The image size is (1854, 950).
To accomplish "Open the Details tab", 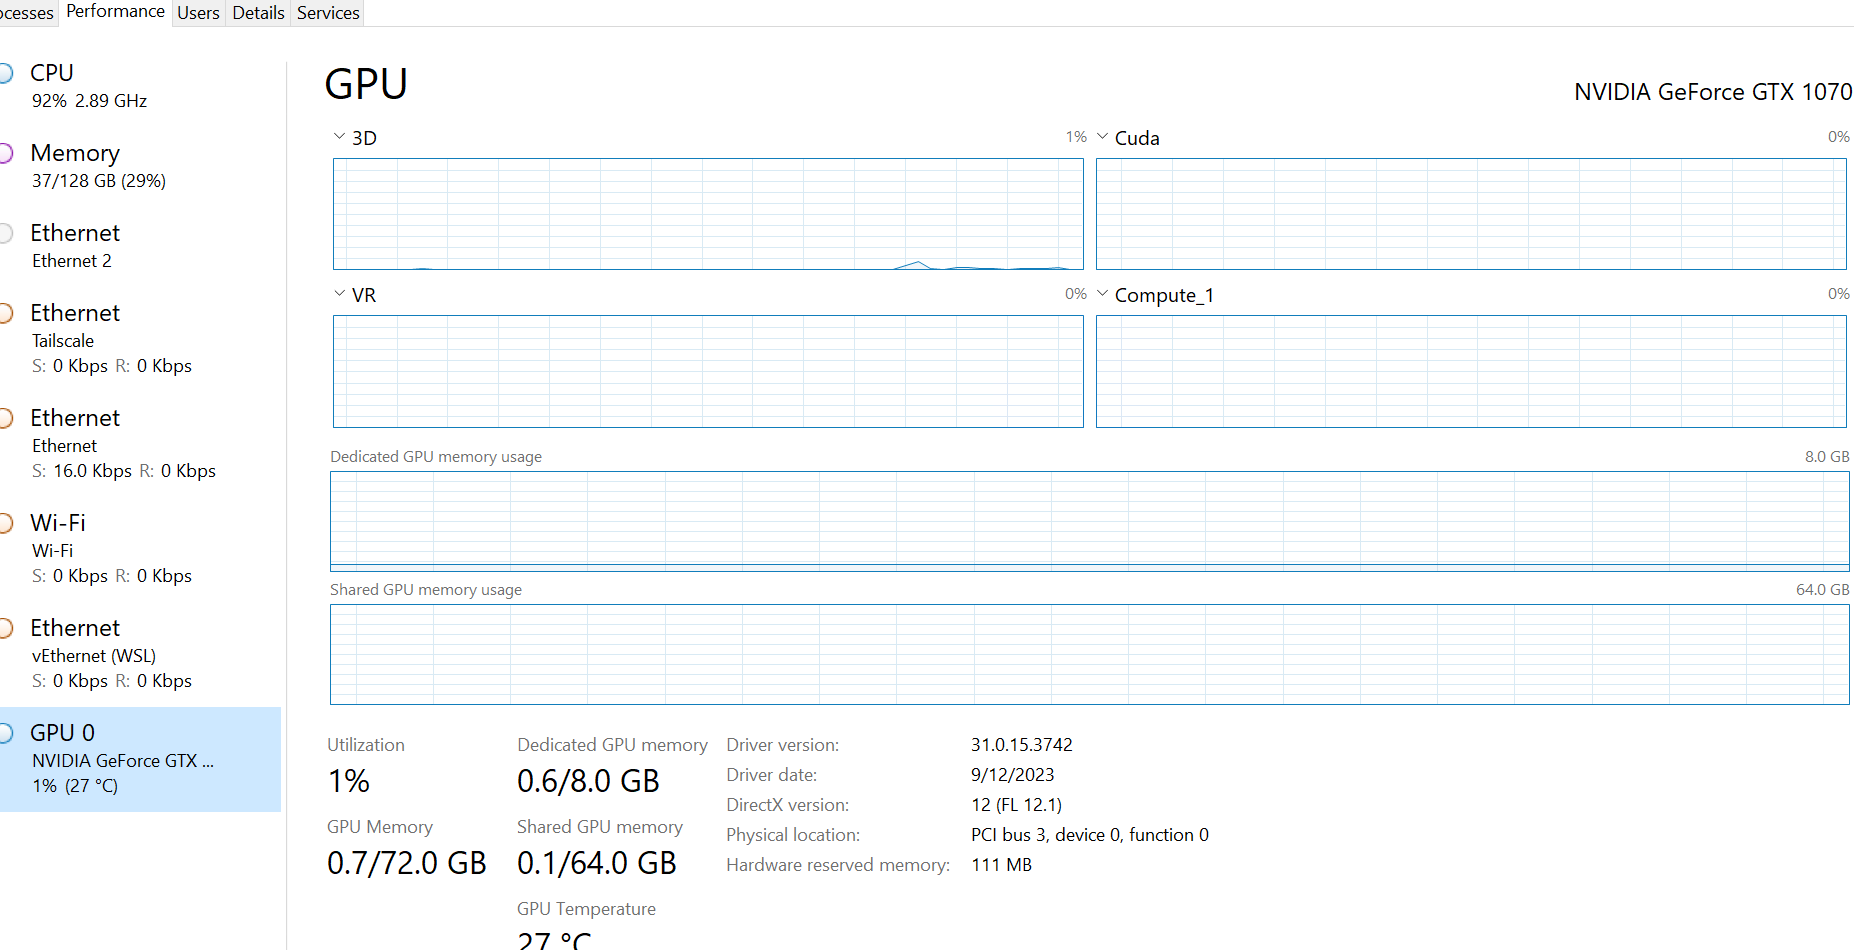I will [x=257, y=12].
